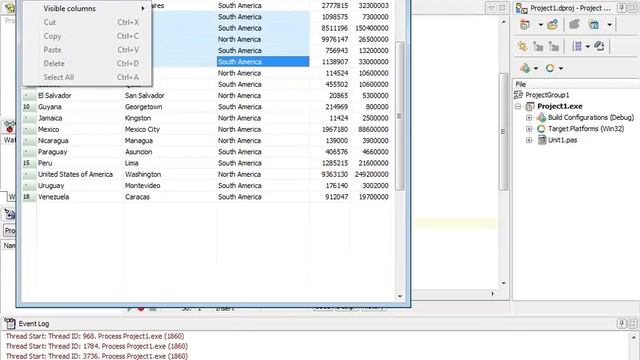This screenshot has width=640, height=360.
Task: Expand the Unit1.pas tree node
Action: [529, 140]
